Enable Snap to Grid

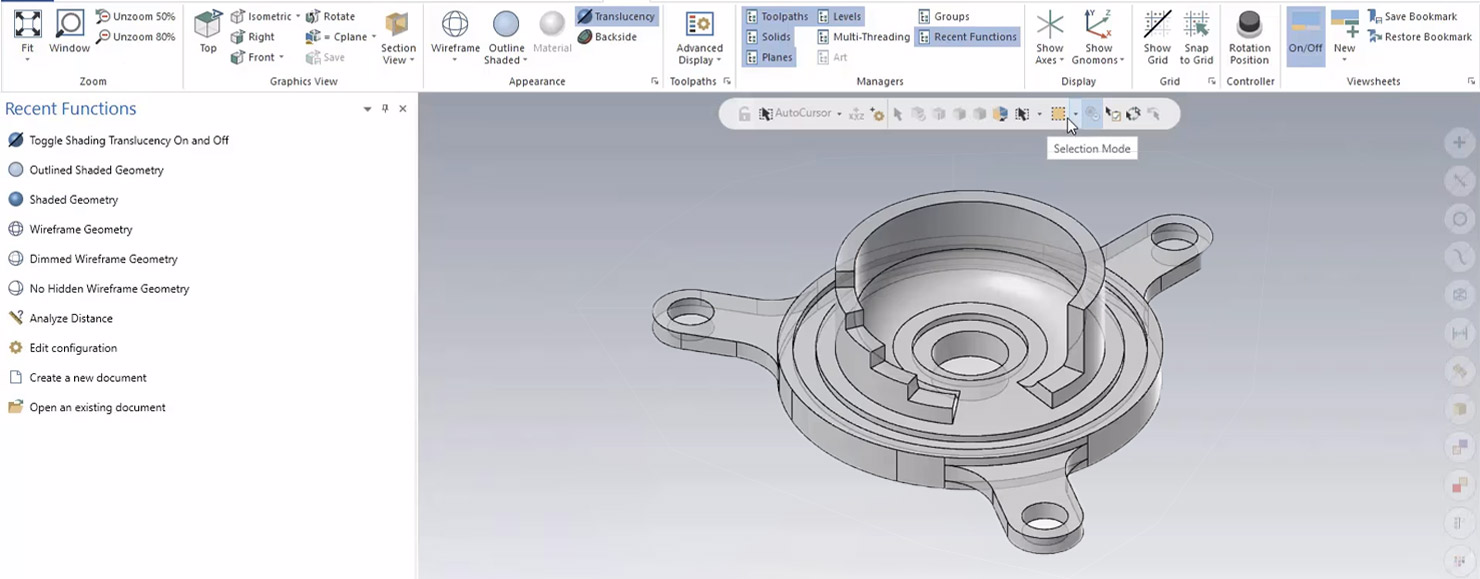(x=1196, y=25)
